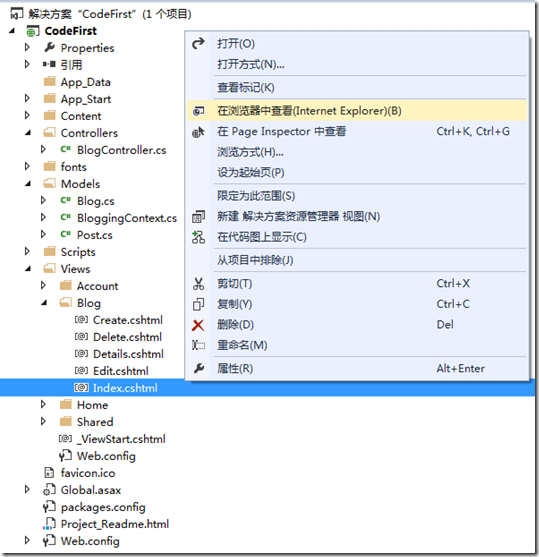The image size is (539, 557).
Task: Click the rename icon beside 重命名(M)
Action: 198,345
